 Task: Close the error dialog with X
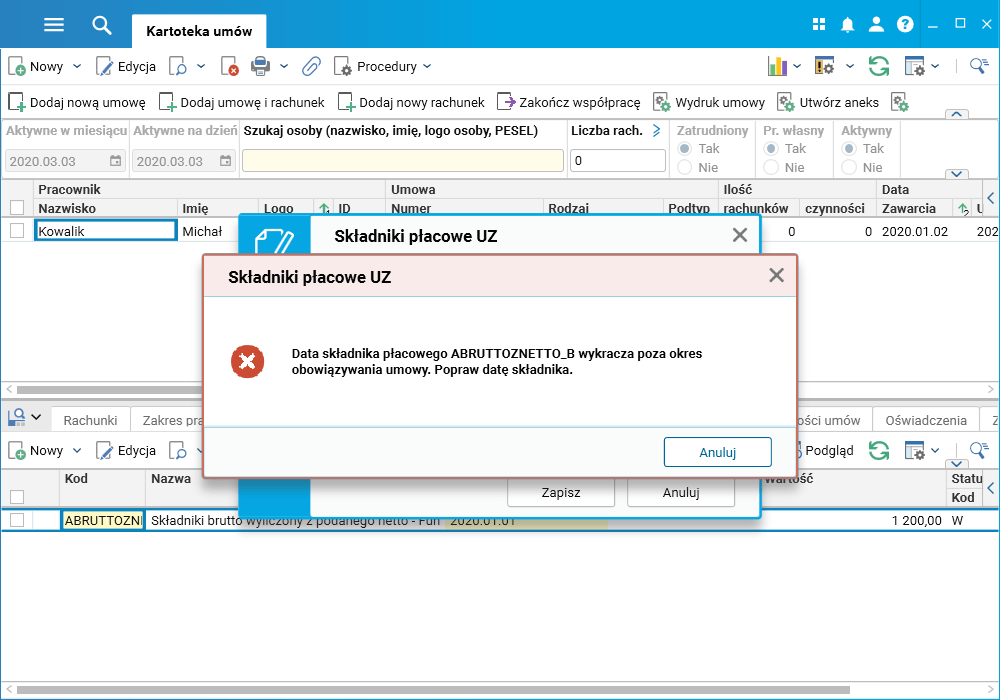776,275
